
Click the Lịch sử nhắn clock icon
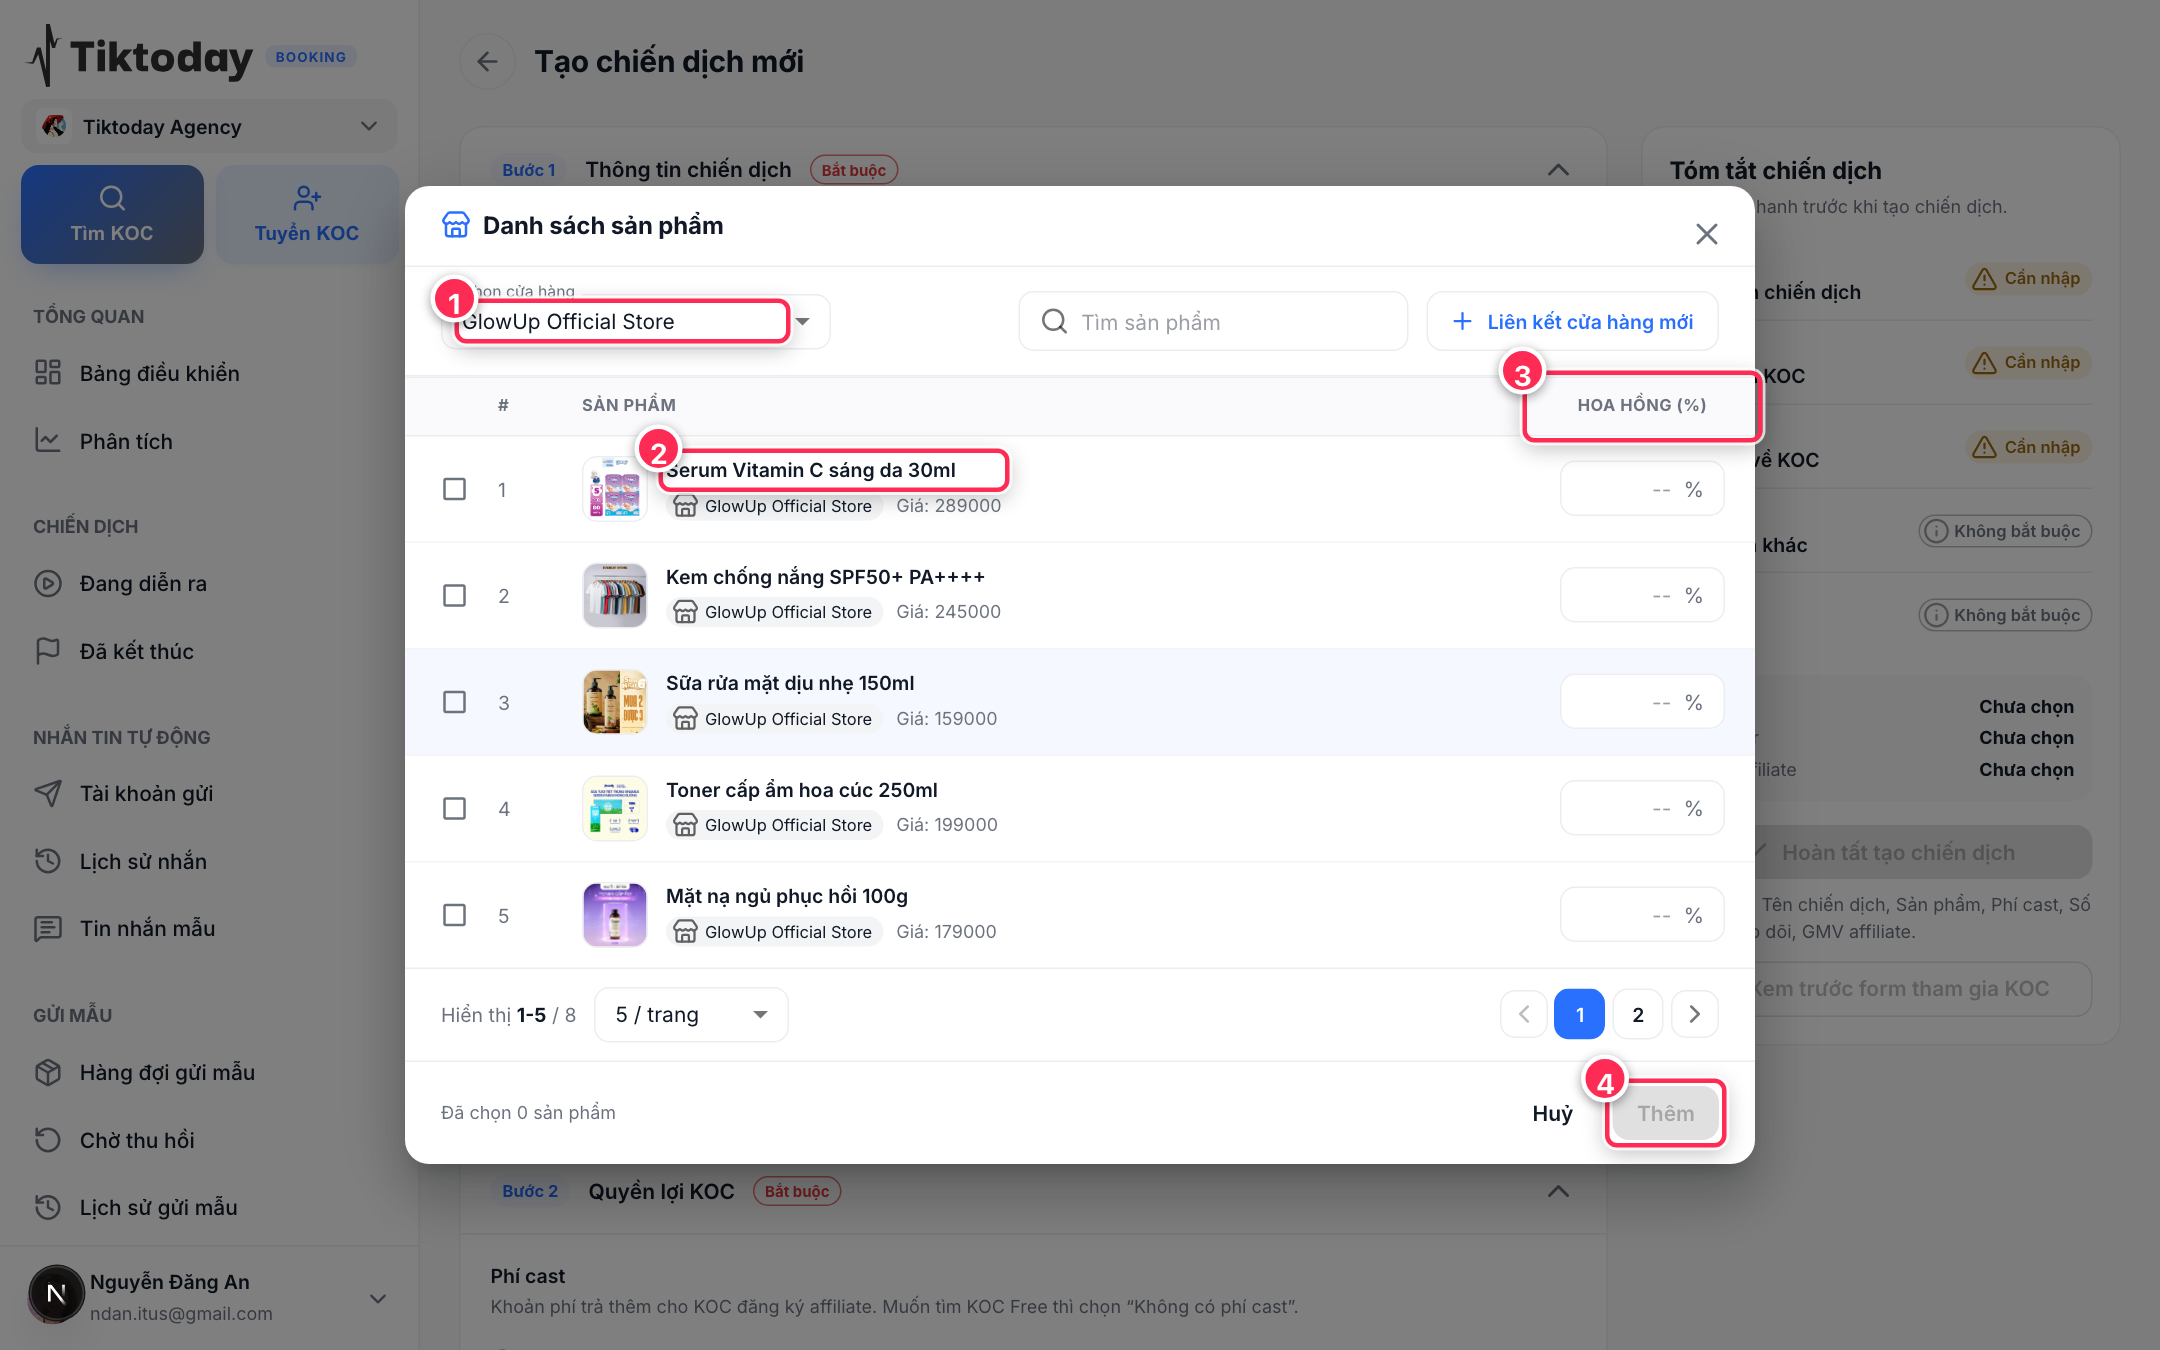[x=48, y=860]
